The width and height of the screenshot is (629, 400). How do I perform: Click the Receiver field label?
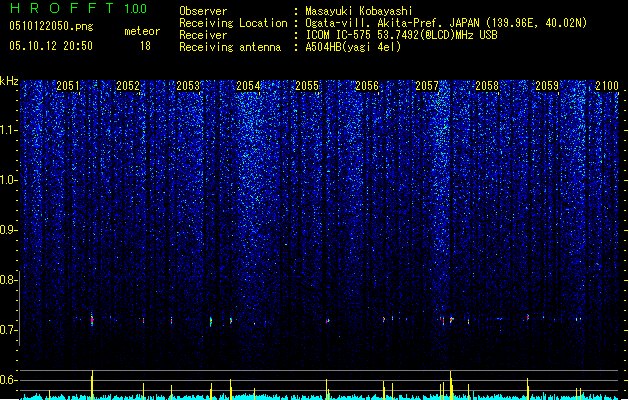(203, 35)
